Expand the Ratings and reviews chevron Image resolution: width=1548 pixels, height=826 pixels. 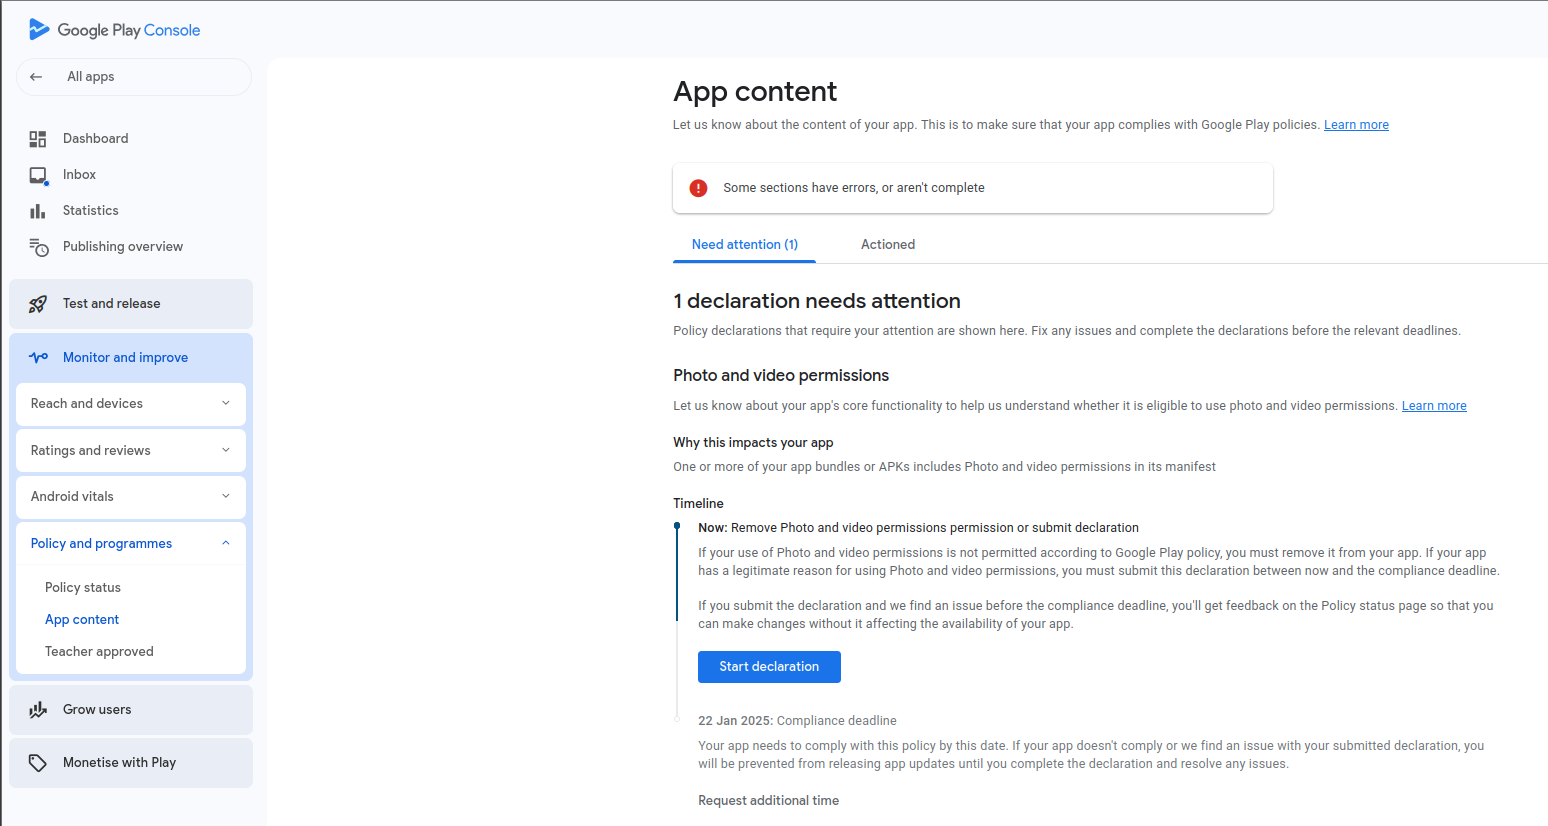pyautogui.click(x=225, y=451)
